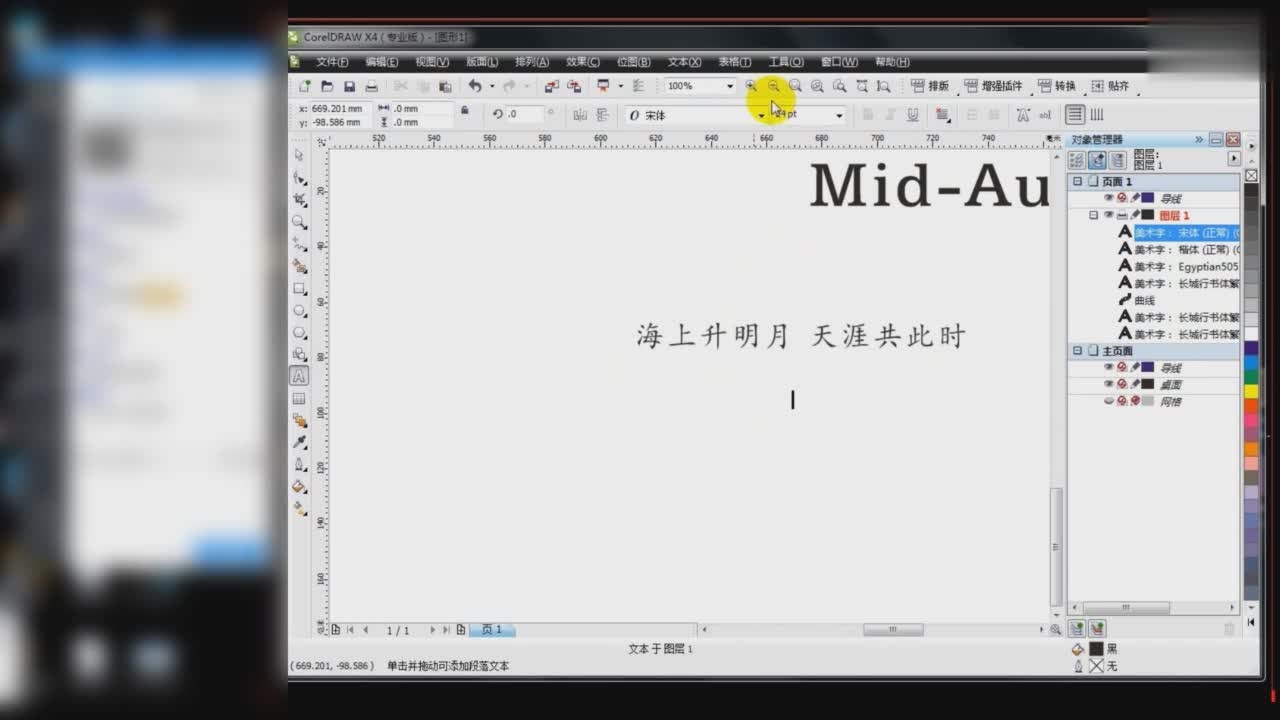Viewport: 1280px width, 720px height.
Task: Select the Outline Pen tool in the toolbox
Action: click(299, 464)
